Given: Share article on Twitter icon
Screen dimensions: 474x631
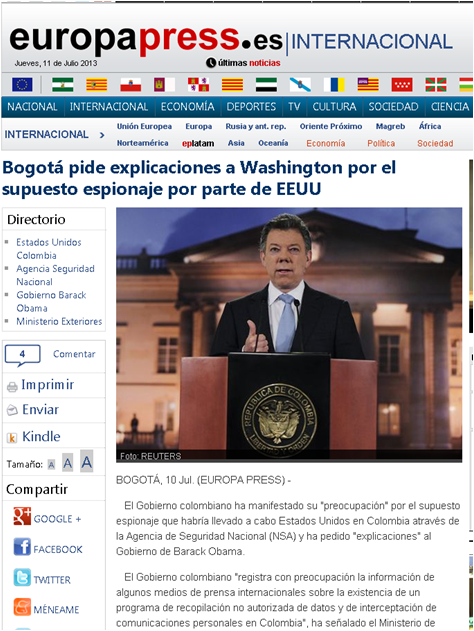Looking at the screenshot, I should click(x=22, y=577).
